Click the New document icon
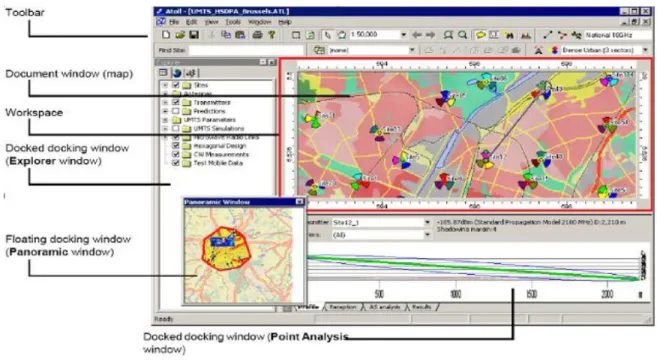 (166, 35)
